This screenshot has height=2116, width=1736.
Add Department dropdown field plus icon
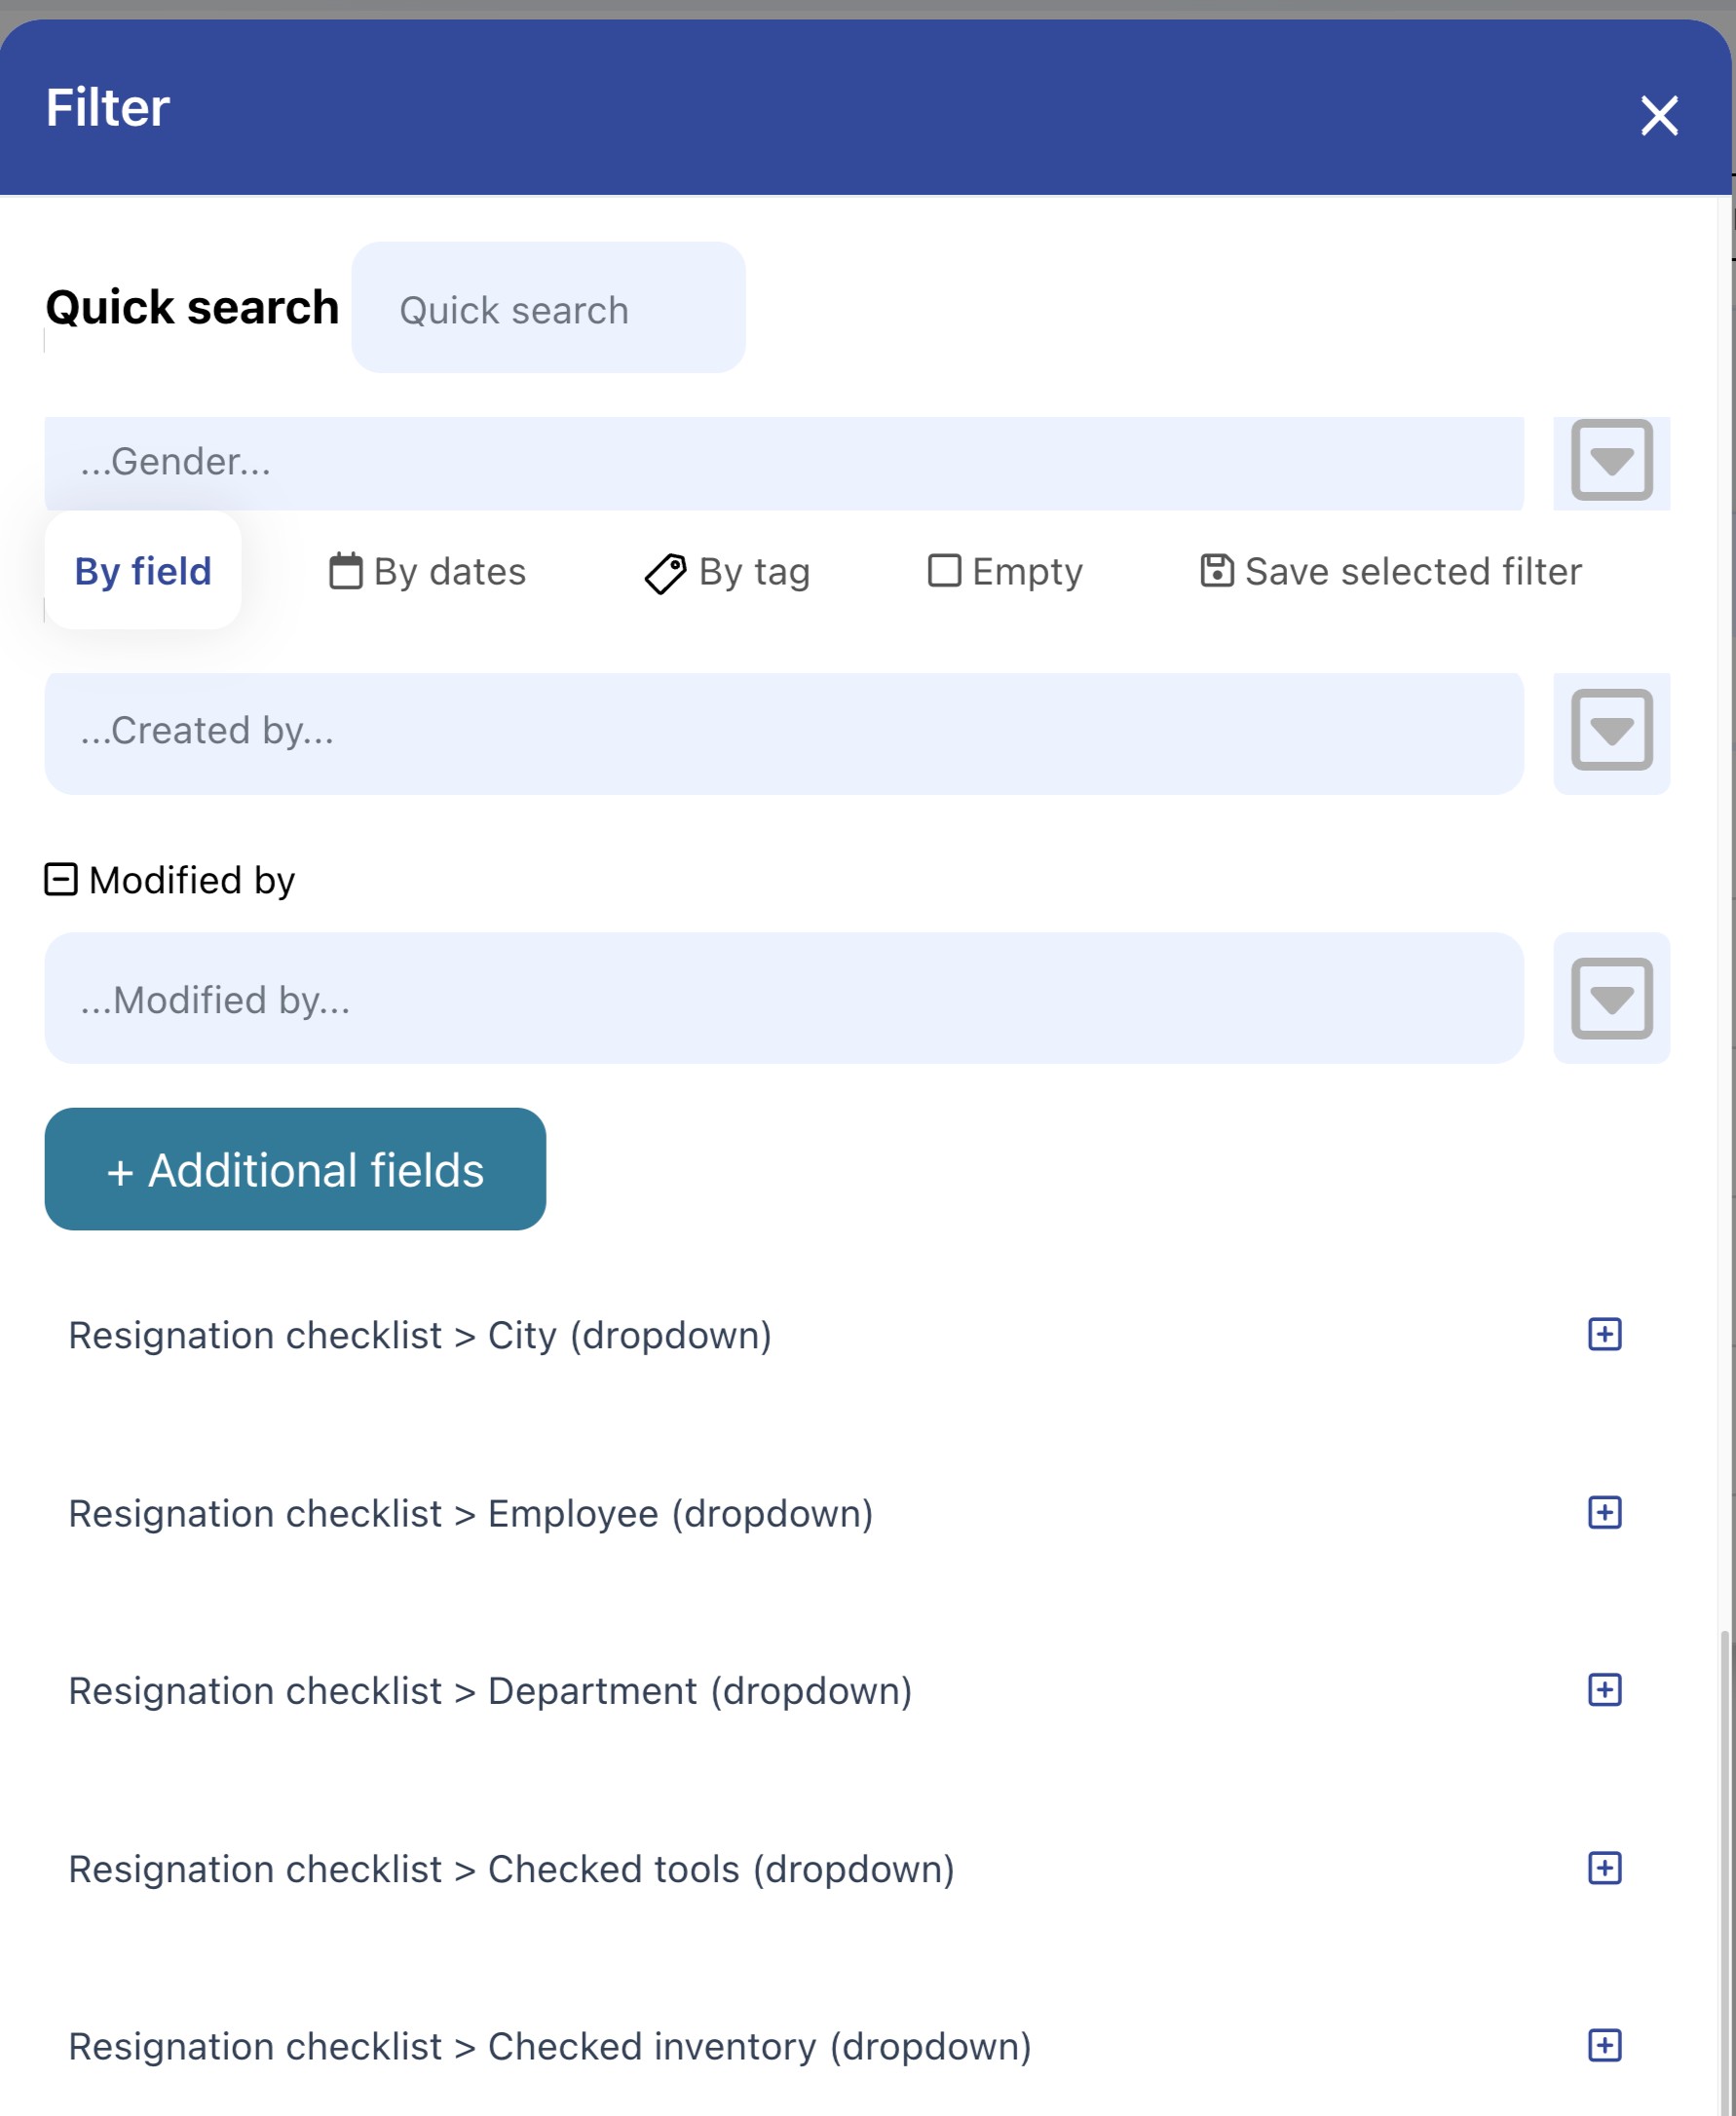point(1604,1690)
